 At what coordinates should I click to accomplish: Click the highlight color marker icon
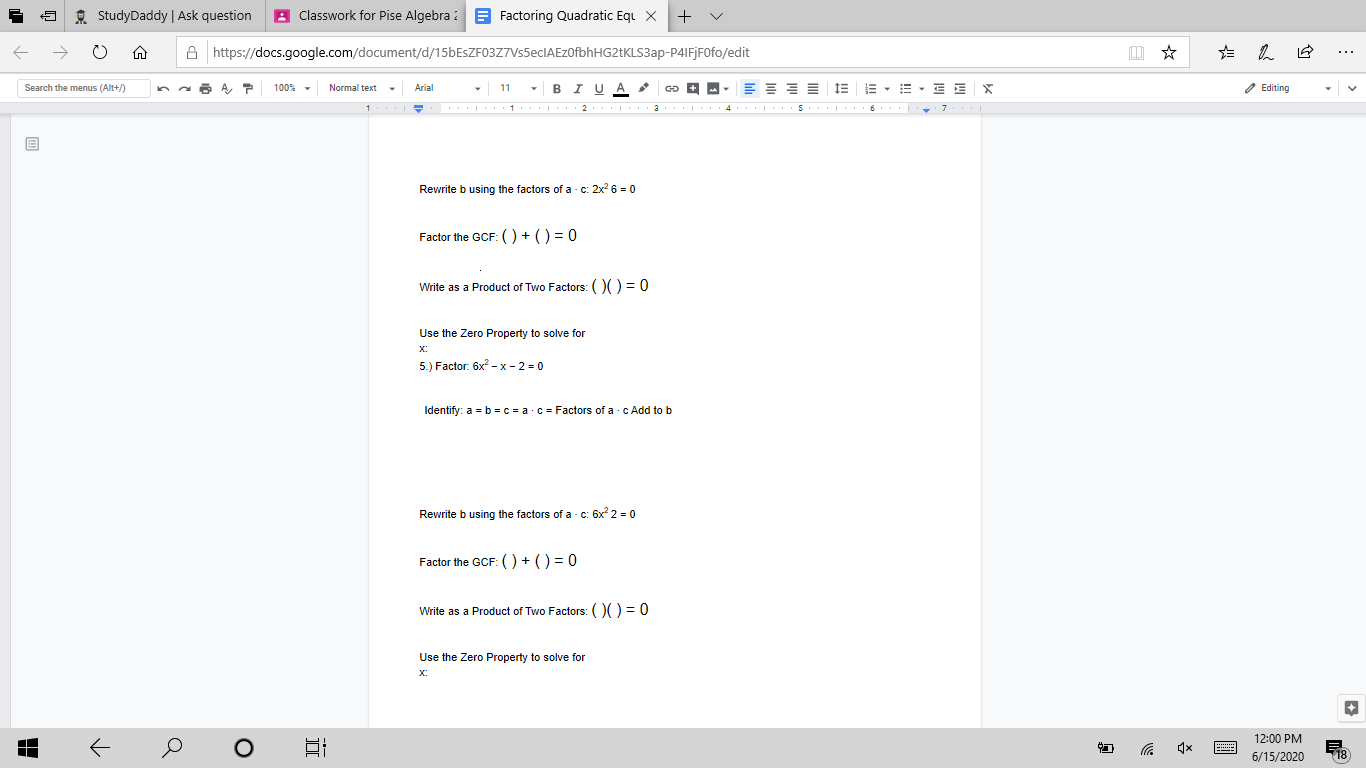644,88
